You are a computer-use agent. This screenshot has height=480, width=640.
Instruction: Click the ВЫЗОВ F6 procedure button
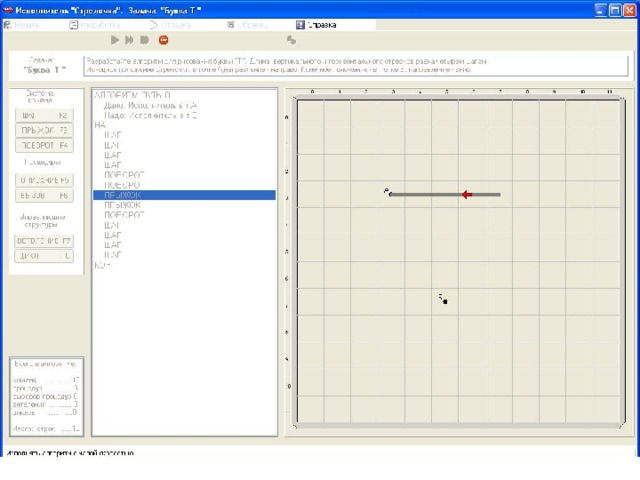coord(44,195)
